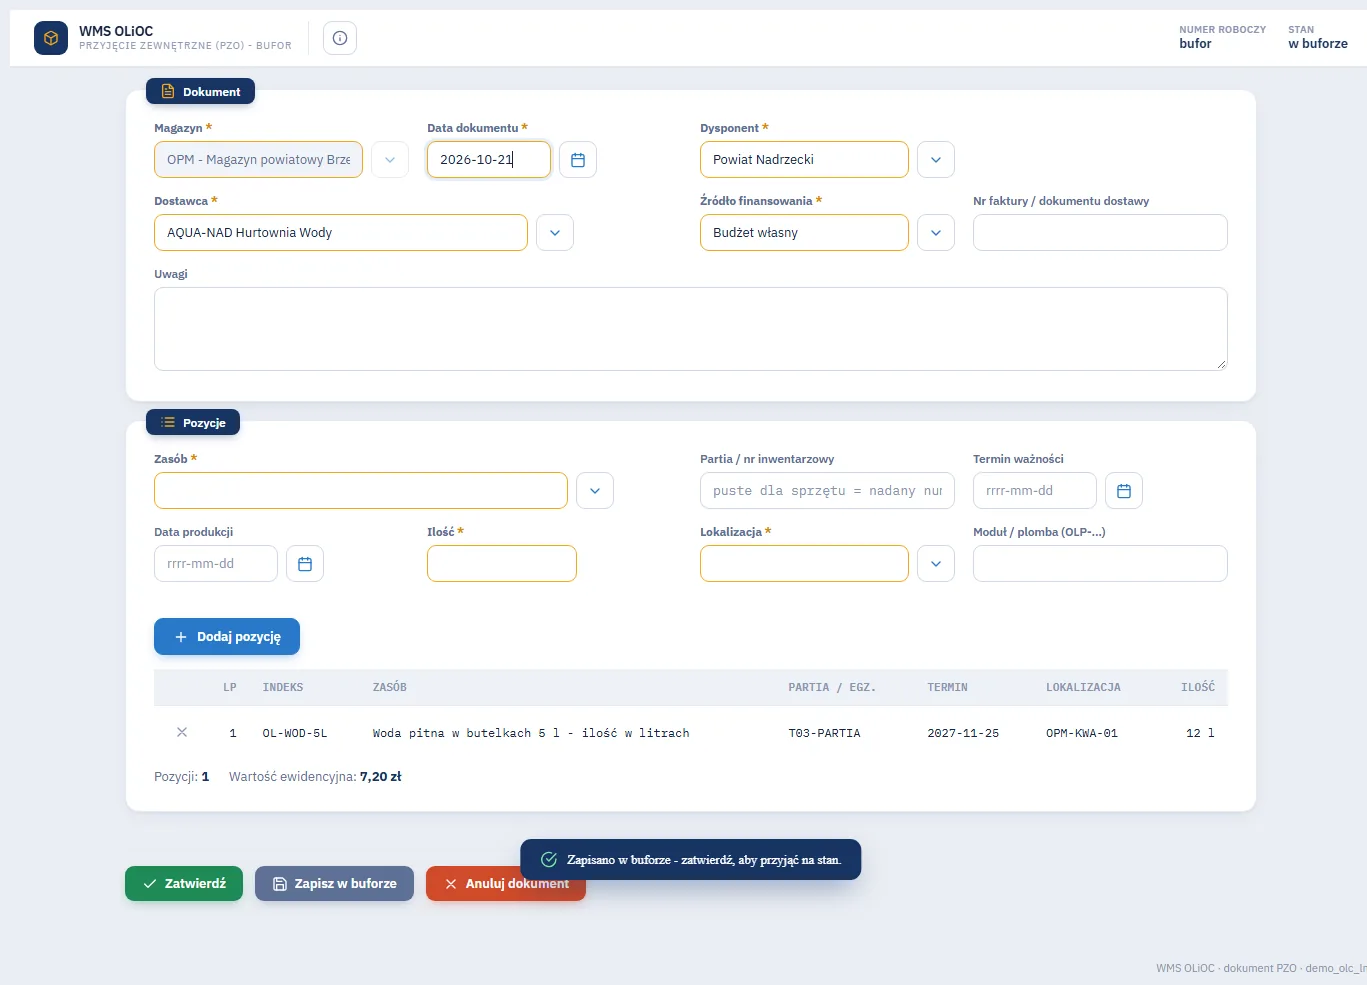Image resolution: width=1367 pixels, height=985 pixels.
Task: Open calendar picker for Data produkcji
Action: click(x=305, y=564)
